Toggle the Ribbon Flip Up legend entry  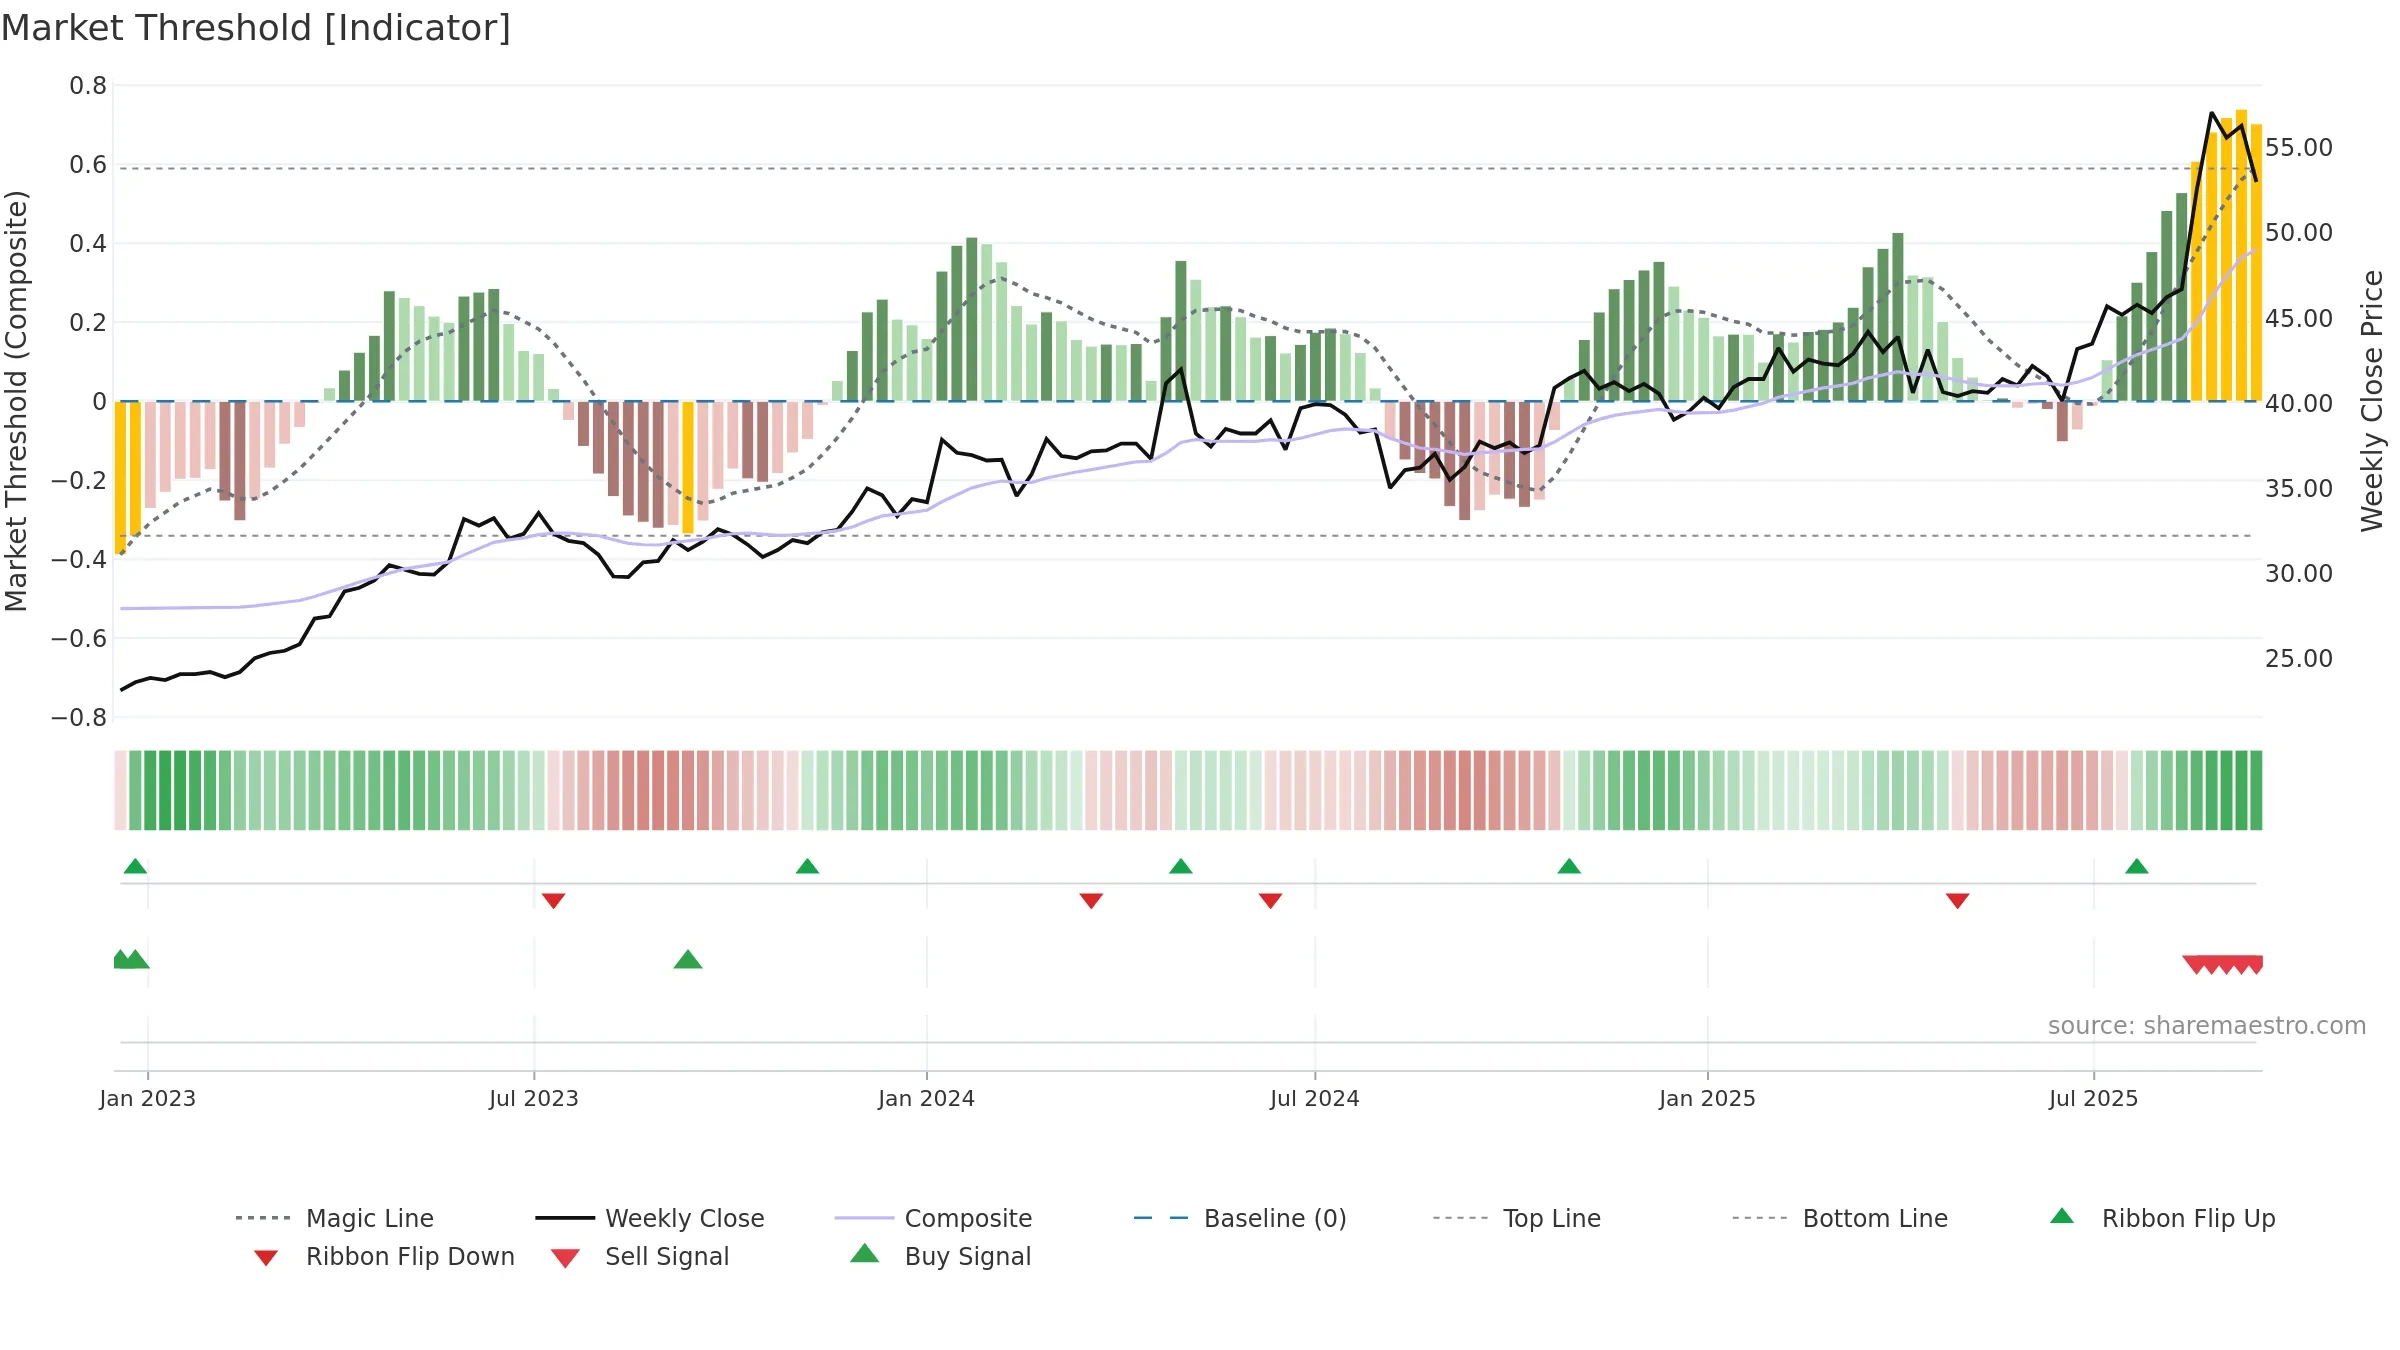click(x=2162, y=1218)
